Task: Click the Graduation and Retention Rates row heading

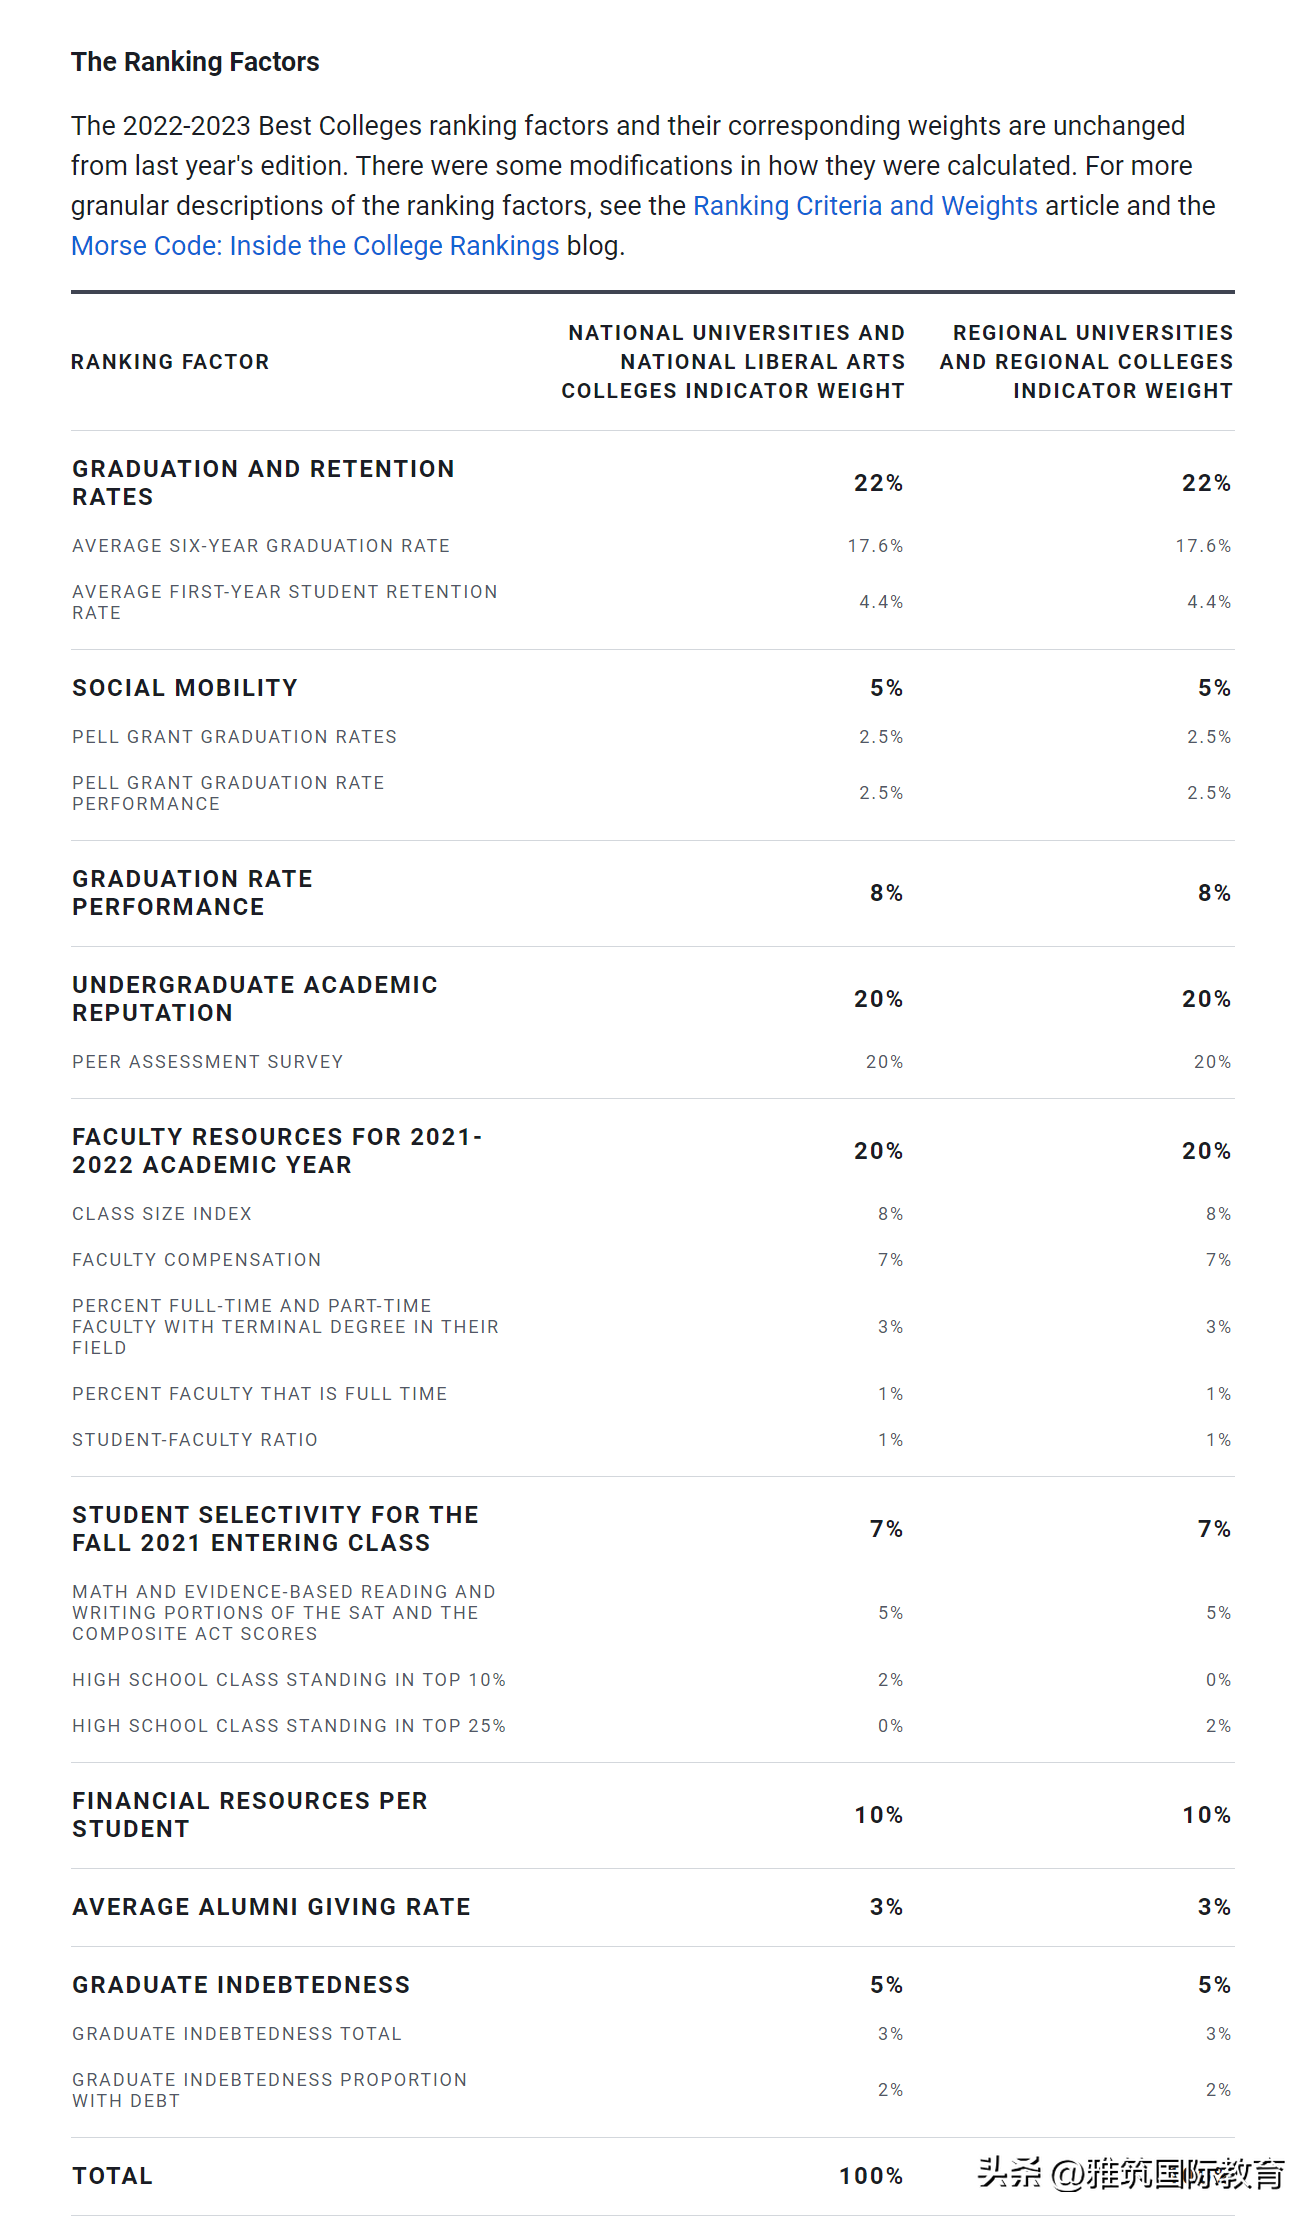Action: [x=263, y=483]
